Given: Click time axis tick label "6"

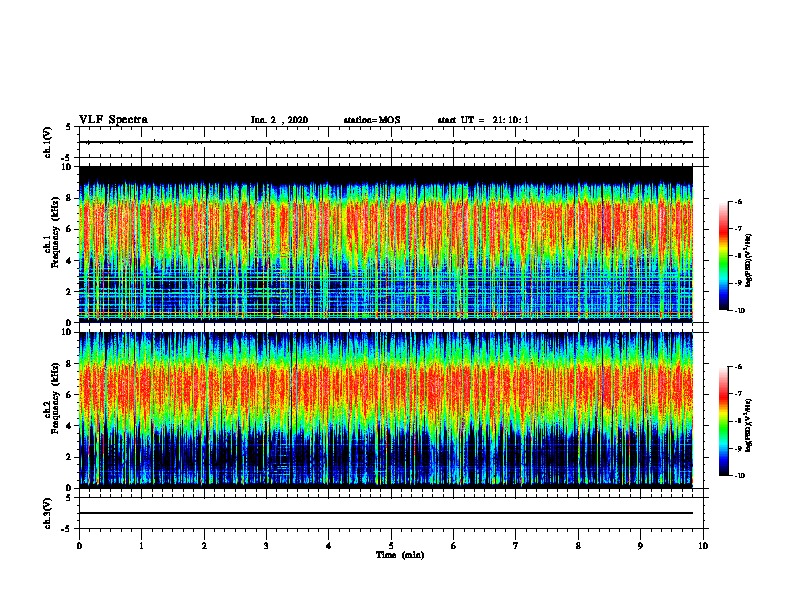Looking at the screenshot, I should pyautogui.click(x=454, y=546).
